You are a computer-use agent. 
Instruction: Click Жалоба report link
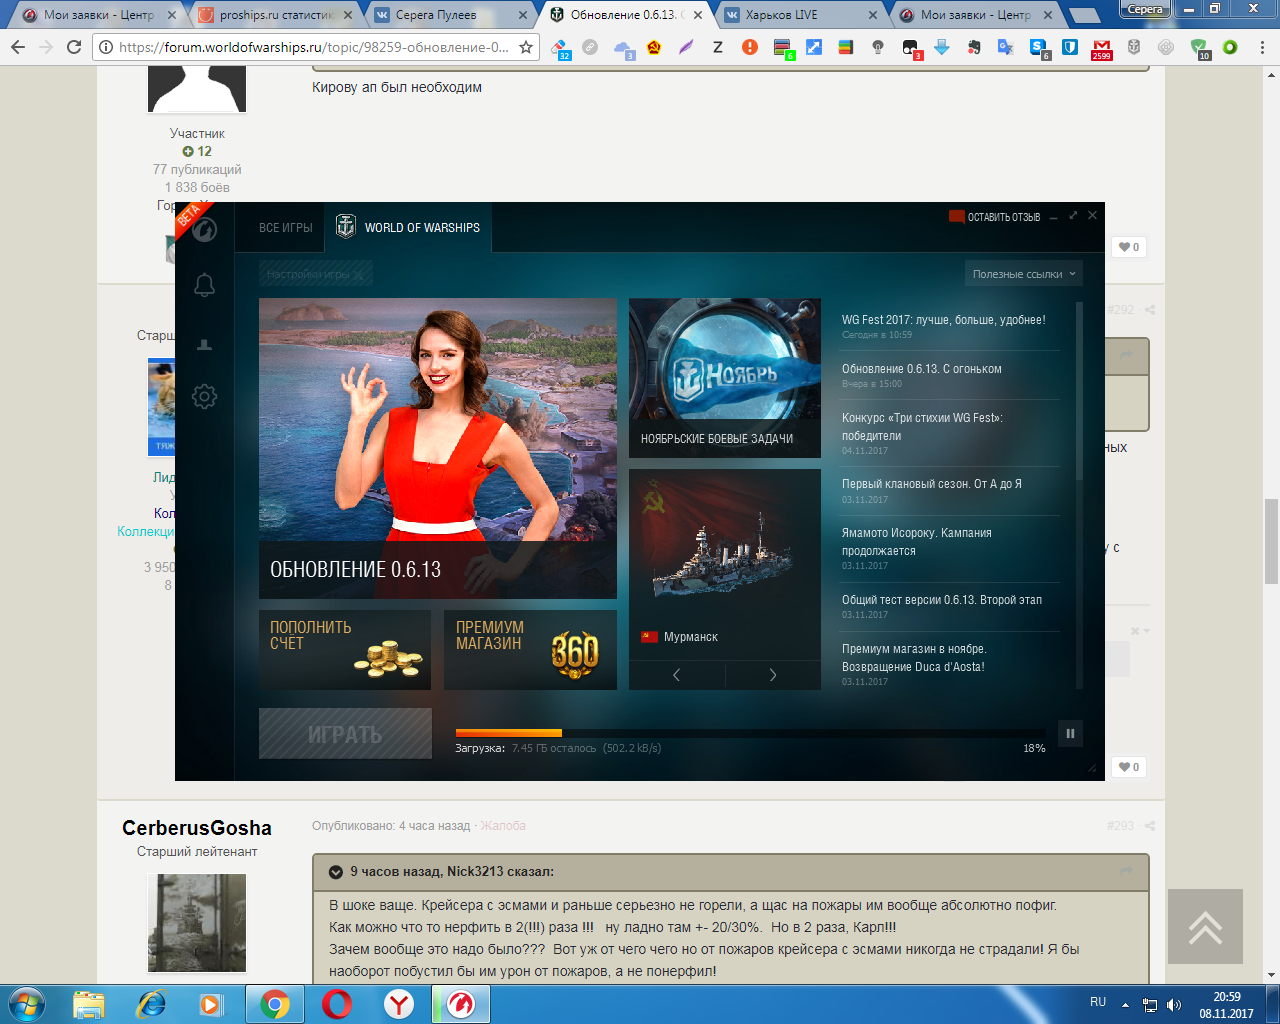[x=503, y=826]
